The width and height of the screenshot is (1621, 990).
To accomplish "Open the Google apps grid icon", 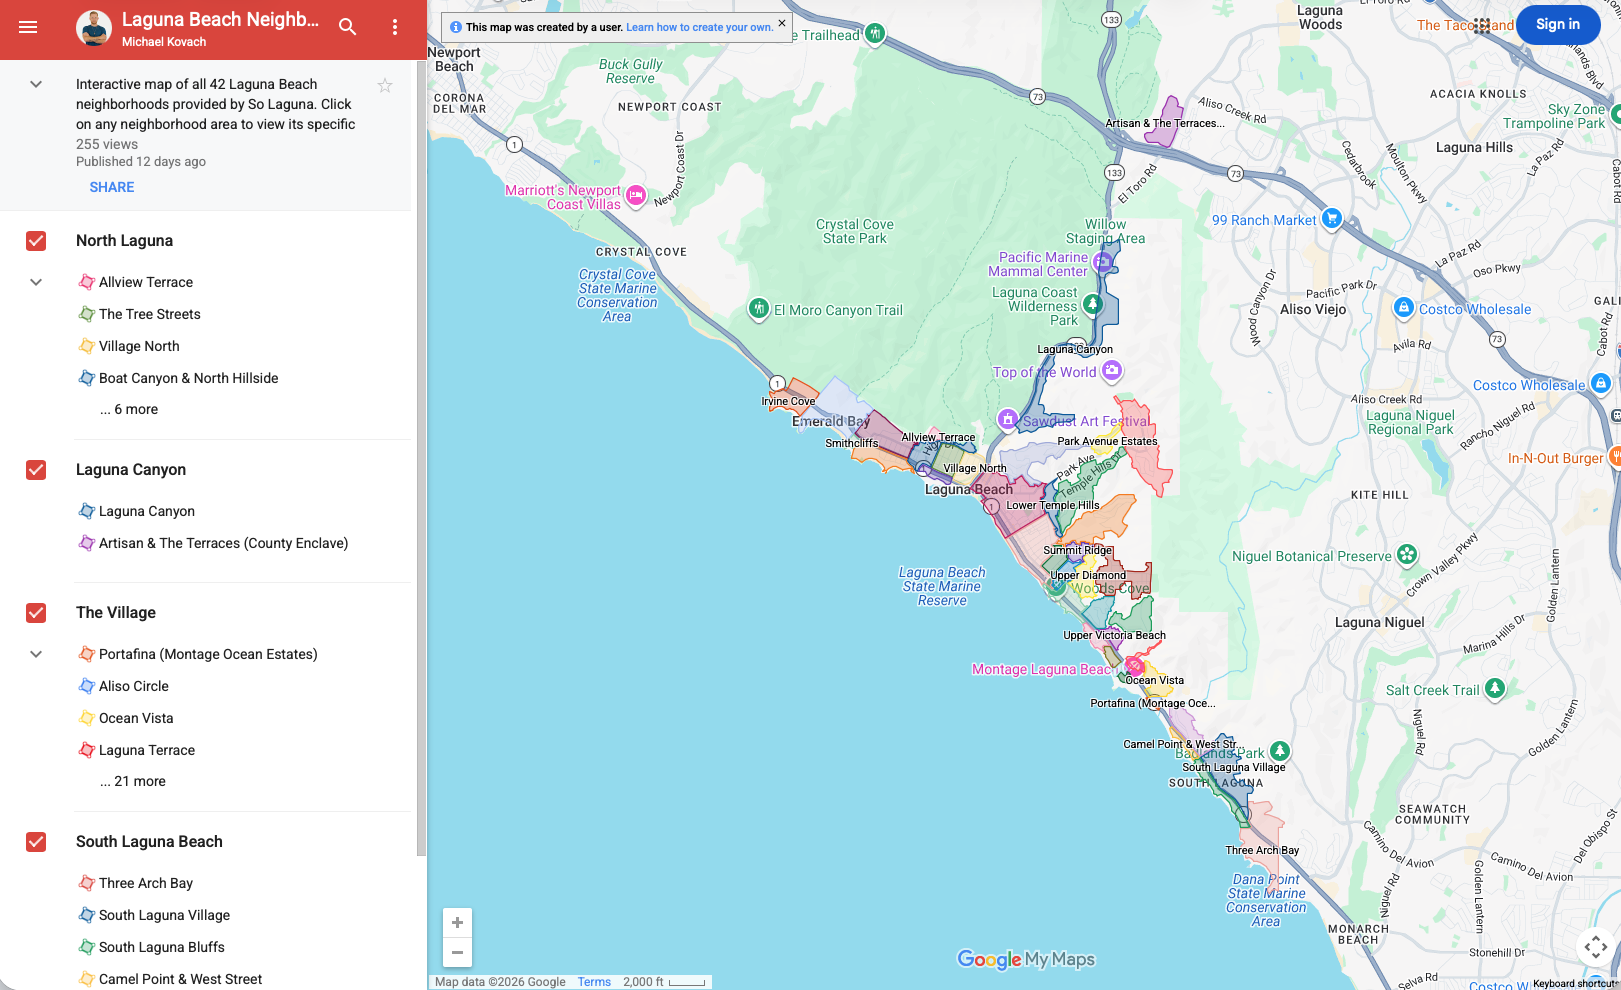I will 1482,25.
